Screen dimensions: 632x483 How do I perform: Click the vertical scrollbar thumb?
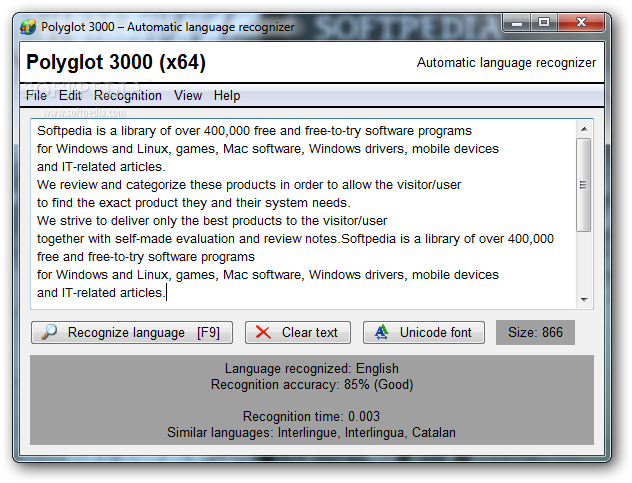[584, 185]
